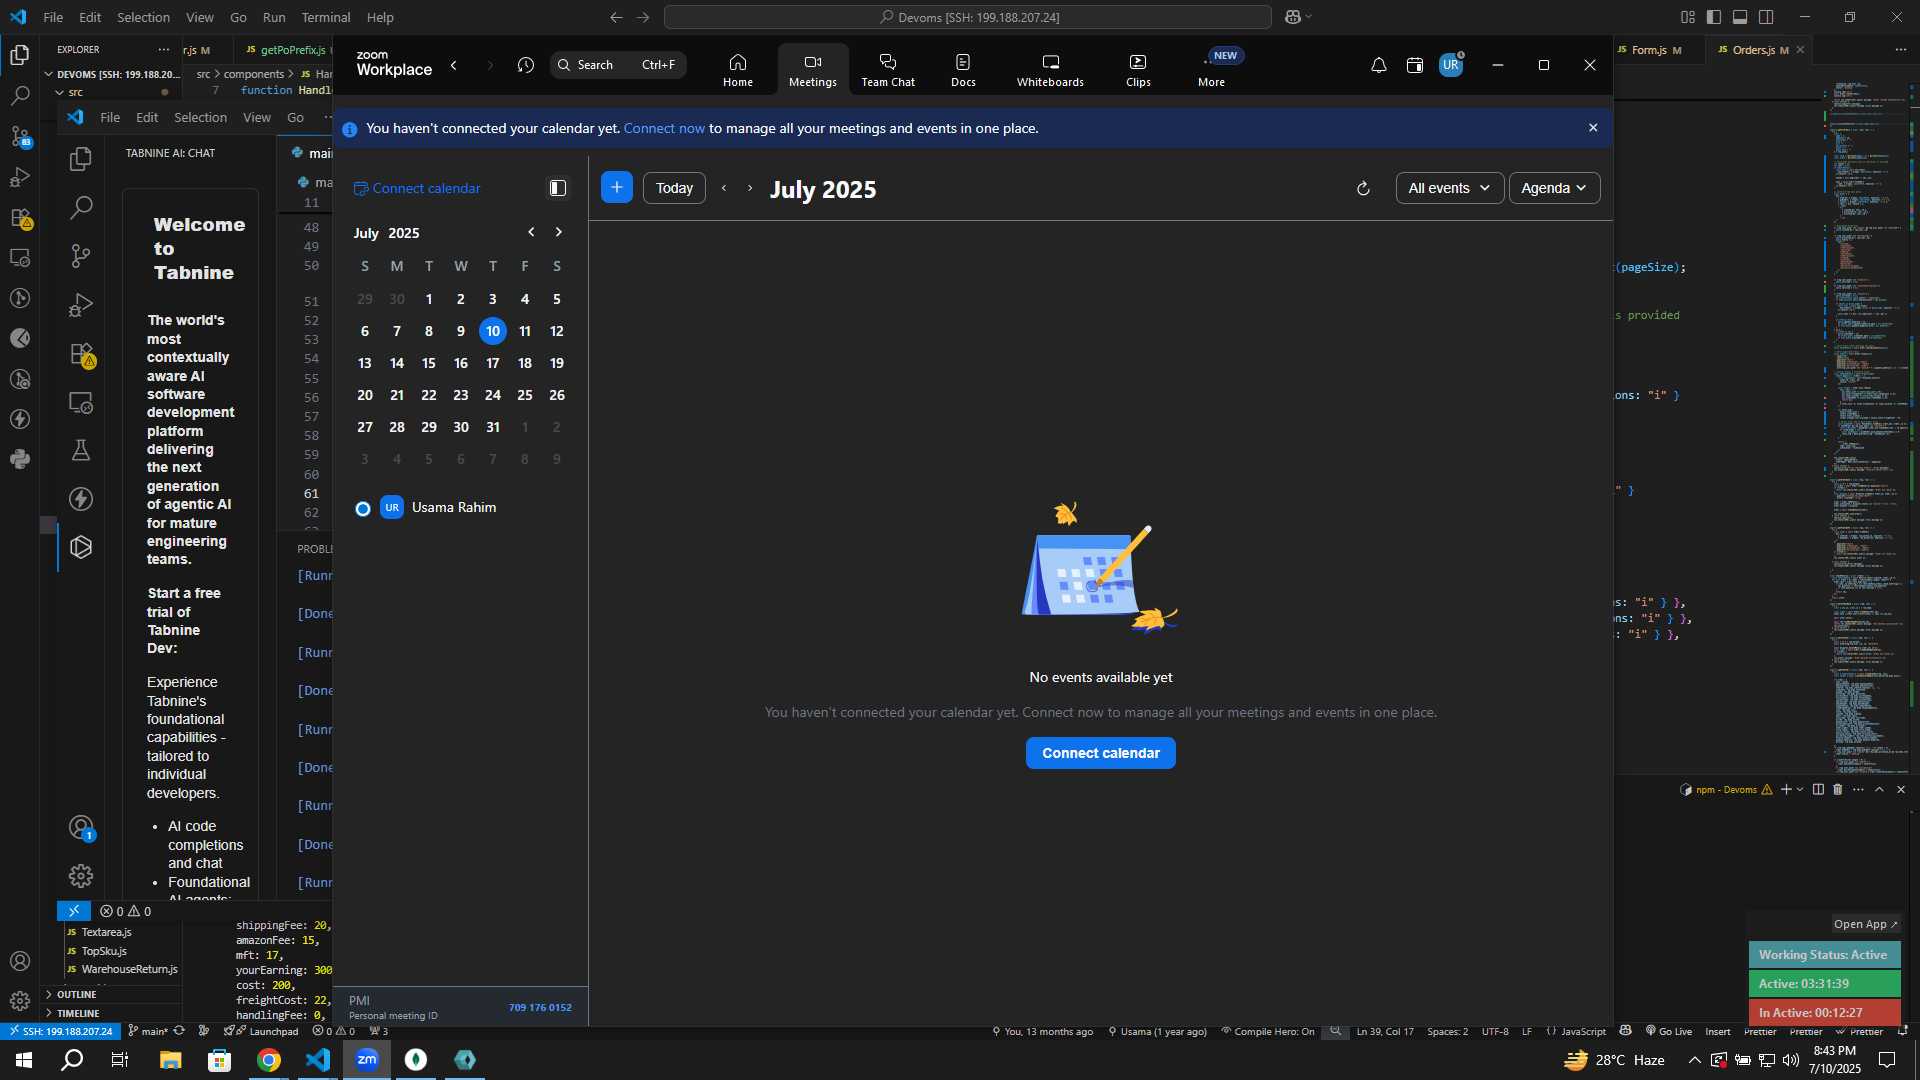Toggle VS Code bottom panel layout
The height and width of the screenshot is (1080, 1920).
(1740, 17)
